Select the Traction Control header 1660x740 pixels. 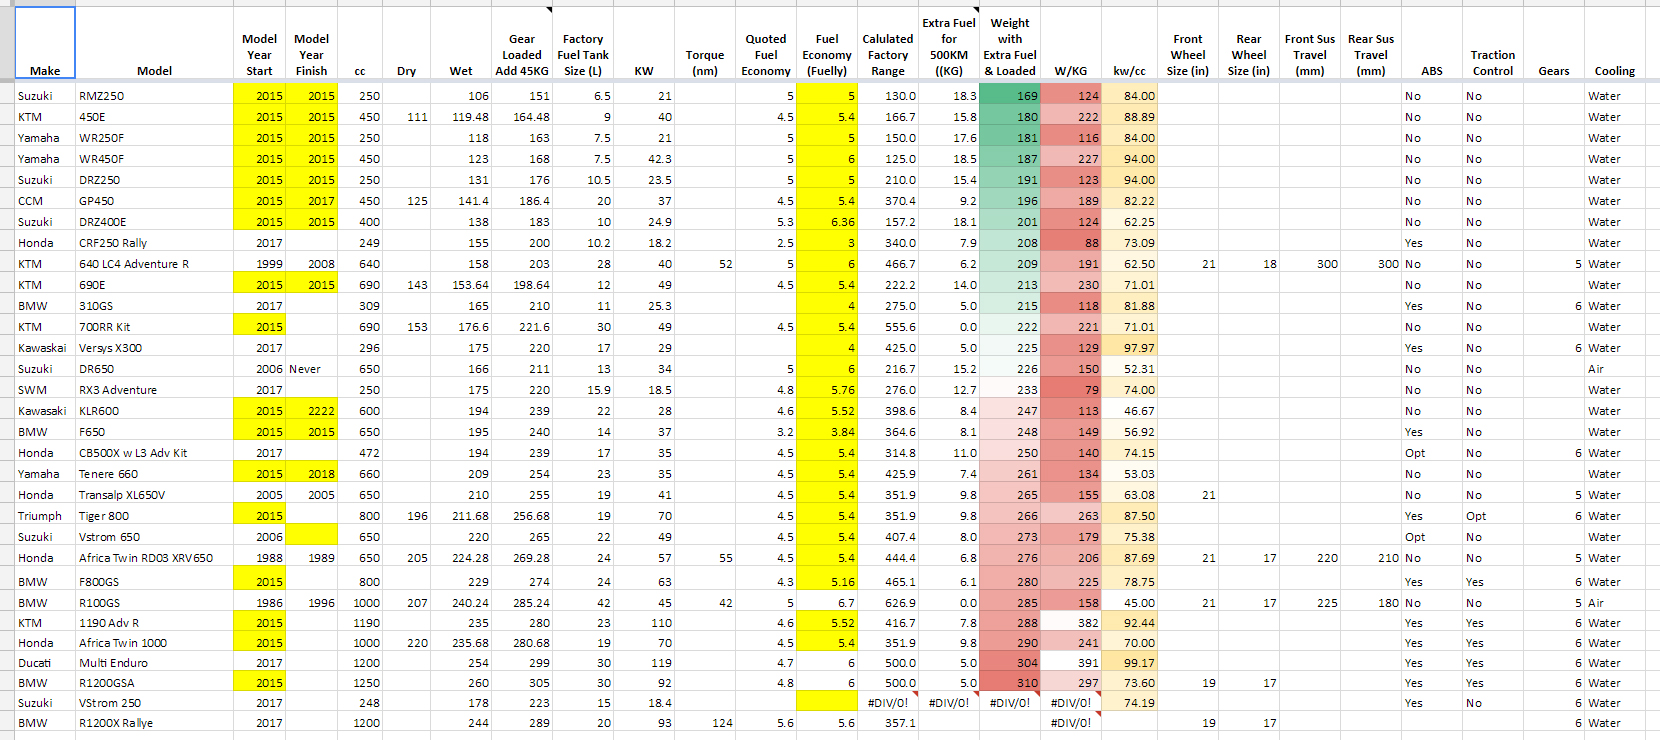pyautogui.click(x=1493, y=43)
